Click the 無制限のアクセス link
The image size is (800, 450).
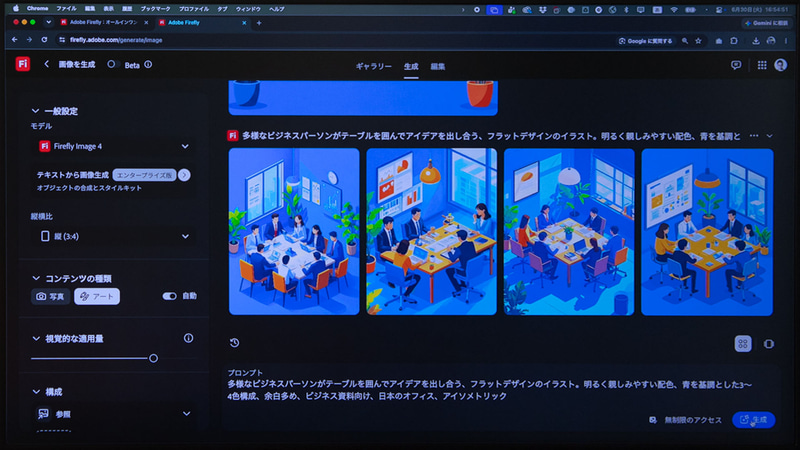tap(693, 420)
